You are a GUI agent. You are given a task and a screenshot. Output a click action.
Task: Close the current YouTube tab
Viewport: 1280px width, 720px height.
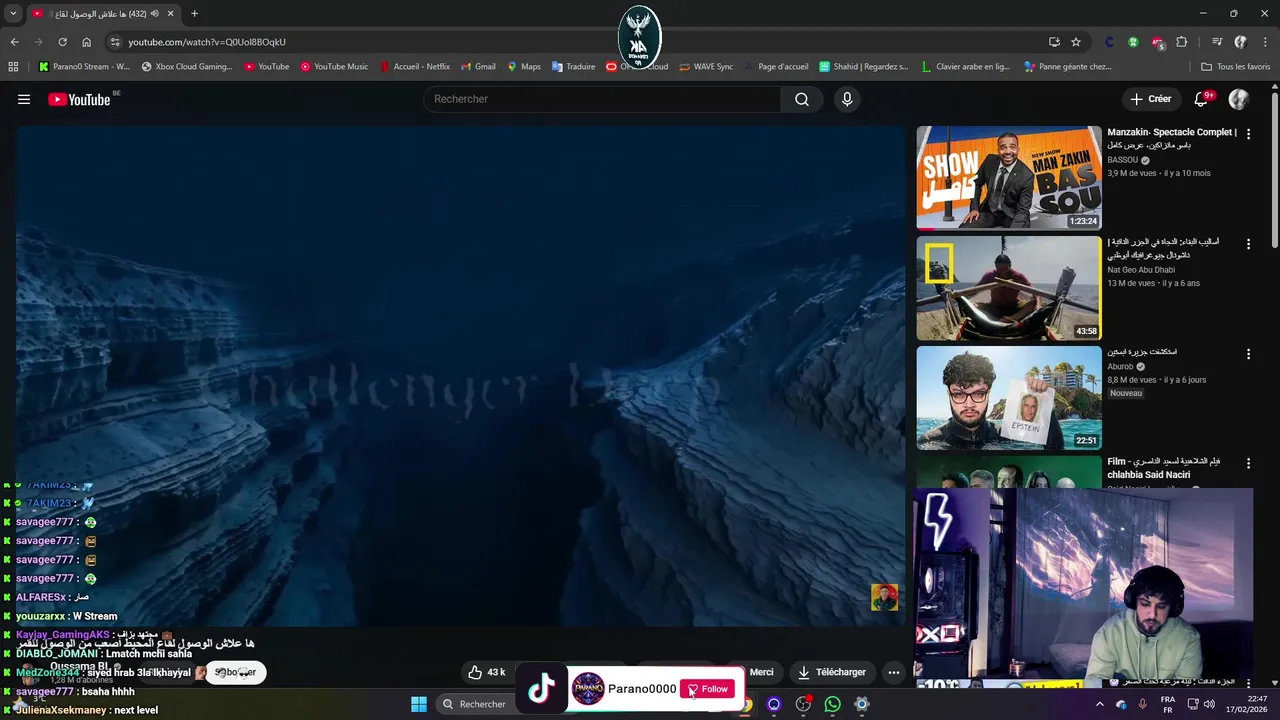point(170,14)
